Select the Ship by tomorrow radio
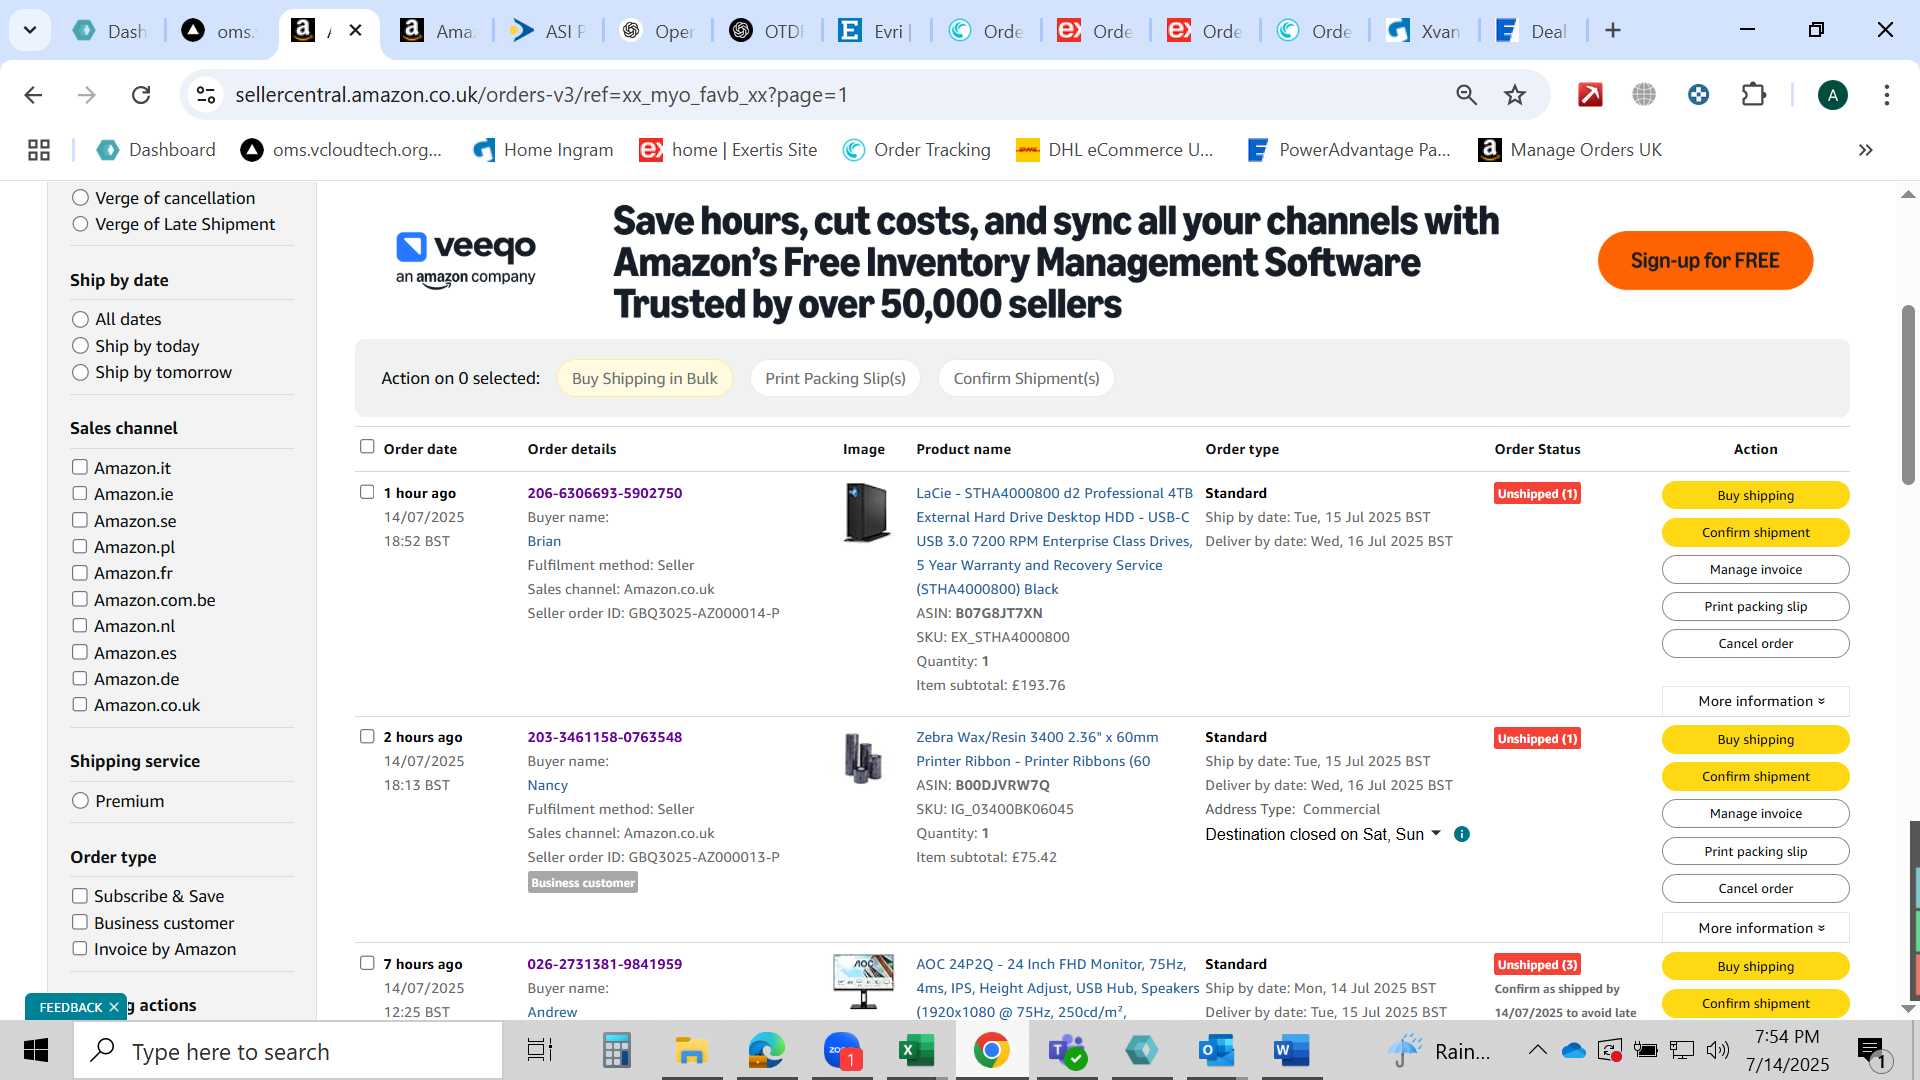The height and width of the screenshot is (1080, 1920). (80, 372)
